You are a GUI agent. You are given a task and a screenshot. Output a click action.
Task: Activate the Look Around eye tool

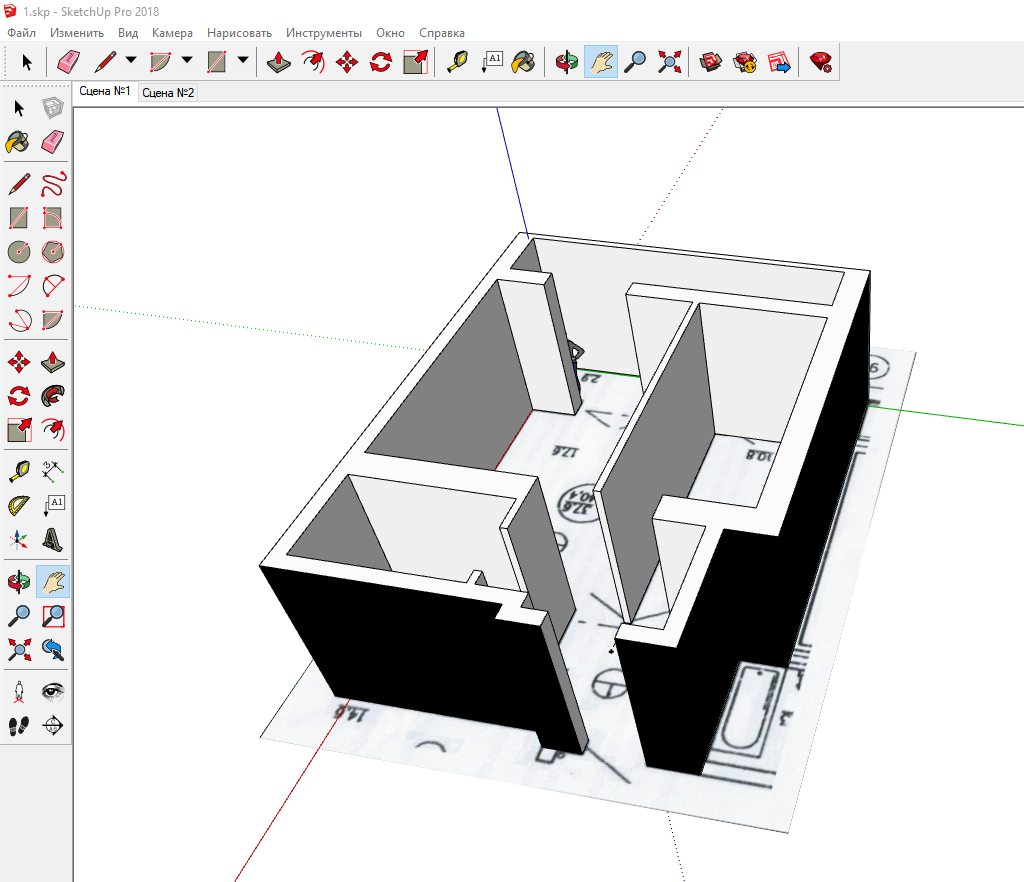53,691
